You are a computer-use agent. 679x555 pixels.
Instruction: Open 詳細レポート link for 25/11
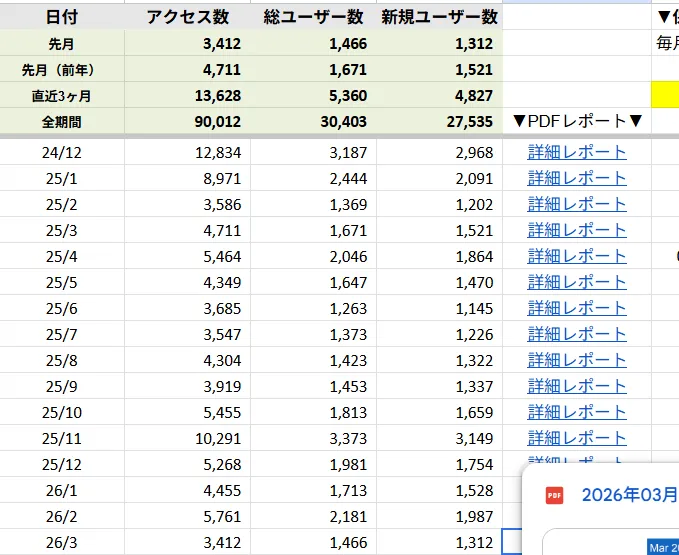click(x=577, y=438)
